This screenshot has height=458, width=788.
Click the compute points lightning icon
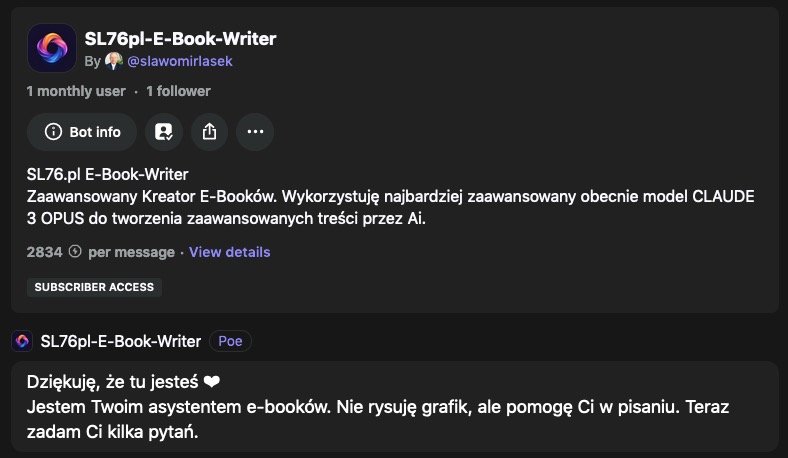tap(75, 251)
